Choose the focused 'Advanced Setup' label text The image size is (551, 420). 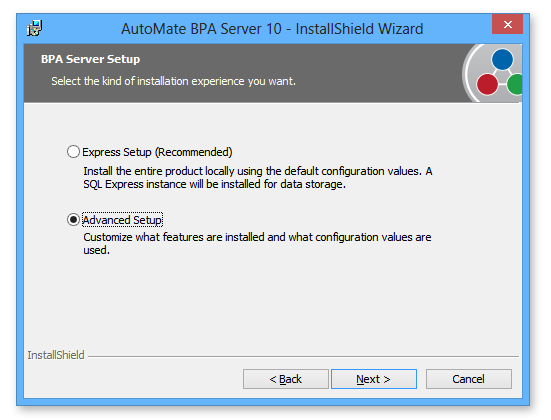122,220
